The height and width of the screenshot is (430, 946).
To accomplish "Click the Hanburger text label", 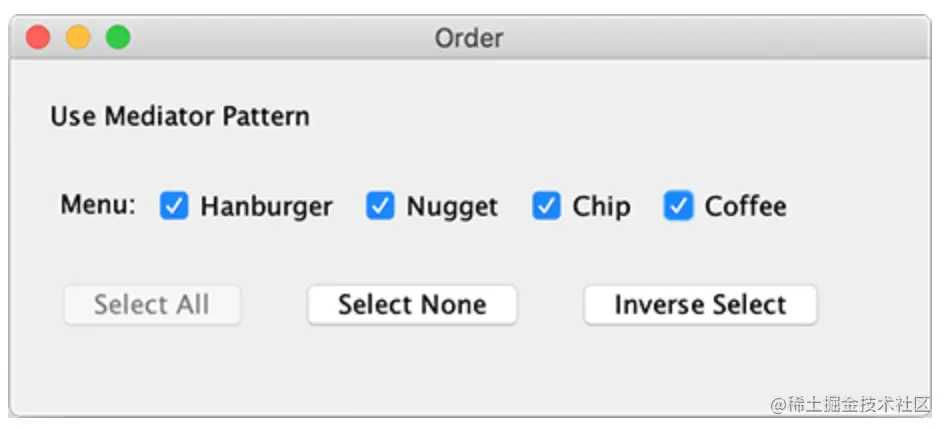I will click(x=266, y=207).
